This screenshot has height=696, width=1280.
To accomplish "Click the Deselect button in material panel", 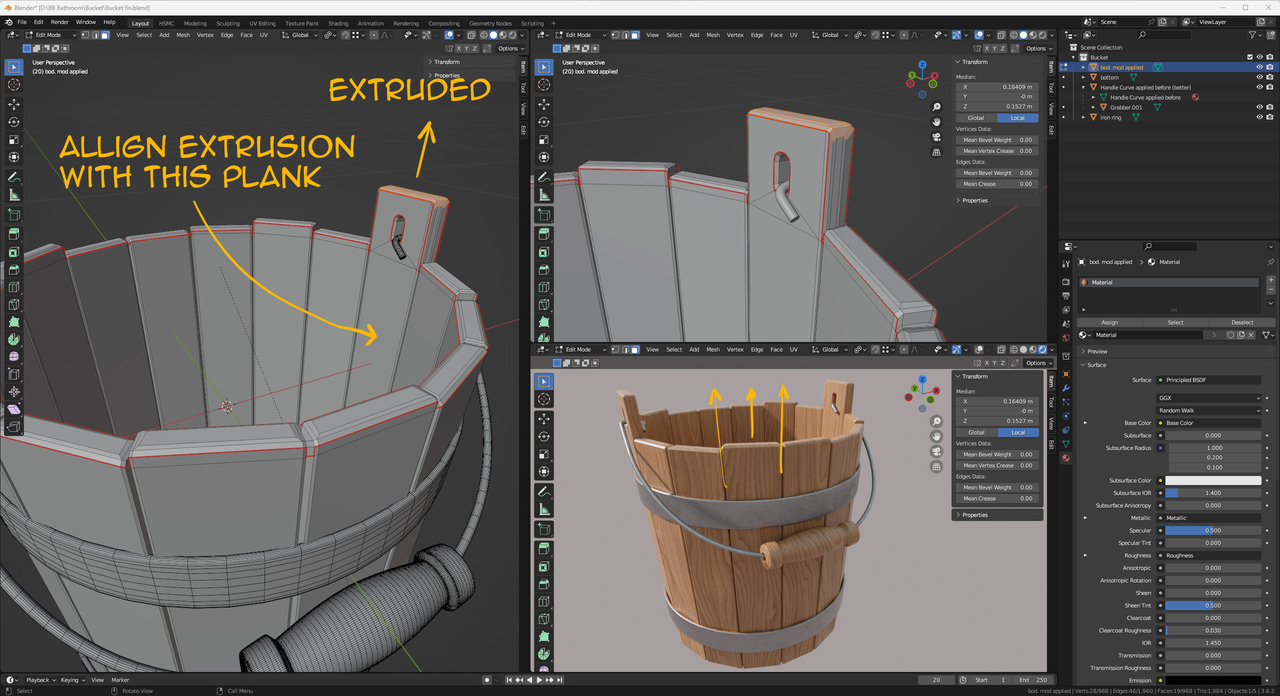I will [1242, 322].
